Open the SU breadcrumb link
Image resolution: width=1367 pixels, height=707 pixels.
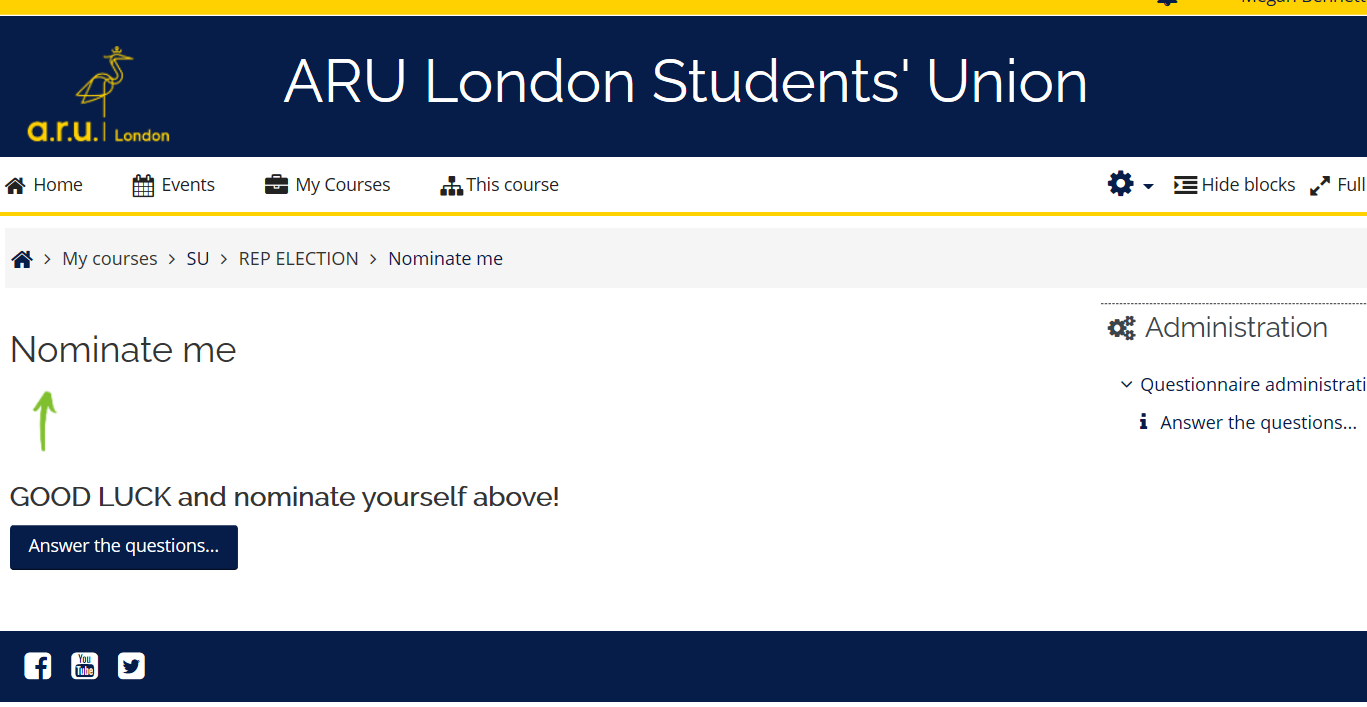(198, 259)
